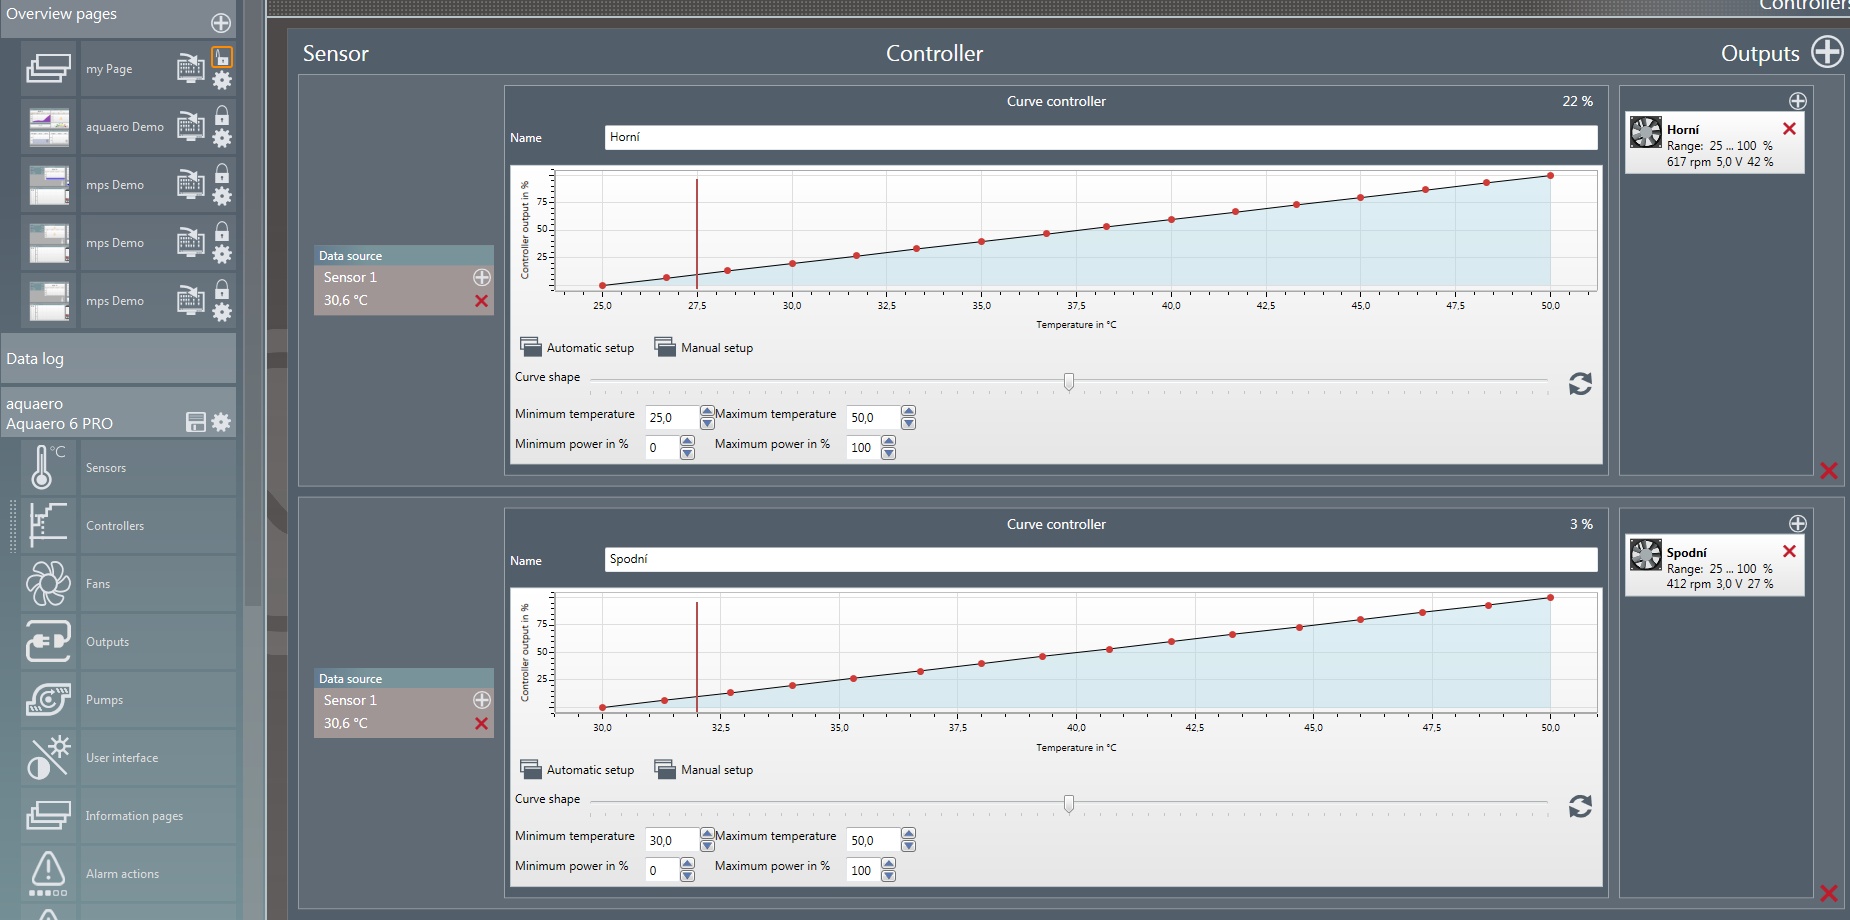Open the Sensors section

[158, 468]
